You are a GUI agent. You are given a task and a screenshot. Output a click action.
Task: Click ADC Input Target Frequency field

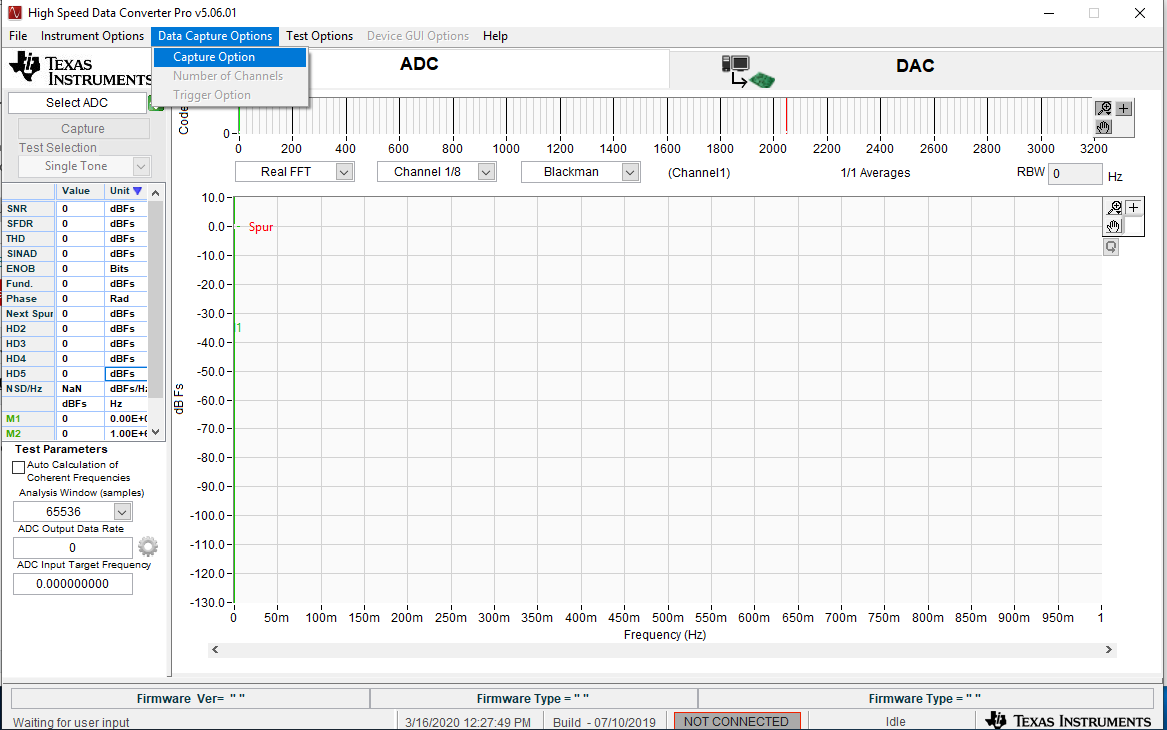click(73, 584)
